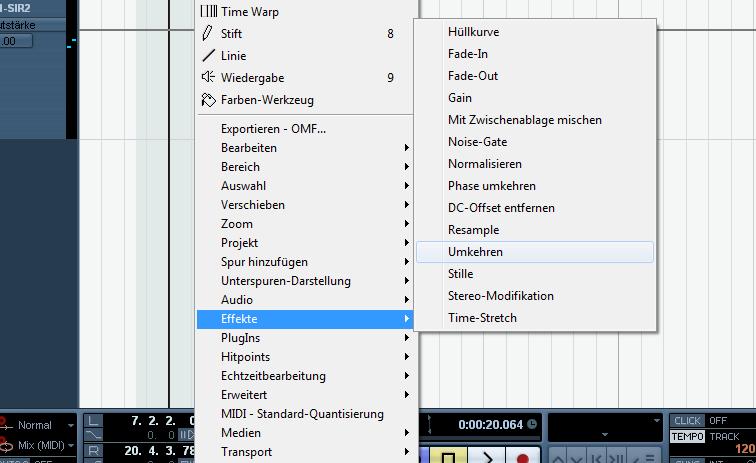Choose Hüllkurve from Effekte submenu
Viewport: 756px width, 463px height.
coord(535,32)
